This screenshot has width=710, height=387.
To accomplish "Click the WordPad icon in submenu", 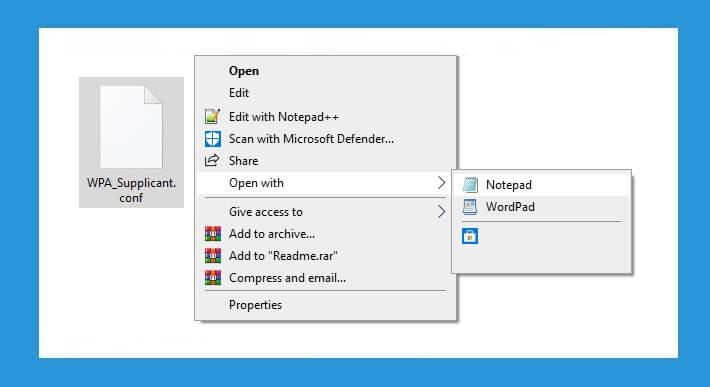I will click(x=470, y=207).
